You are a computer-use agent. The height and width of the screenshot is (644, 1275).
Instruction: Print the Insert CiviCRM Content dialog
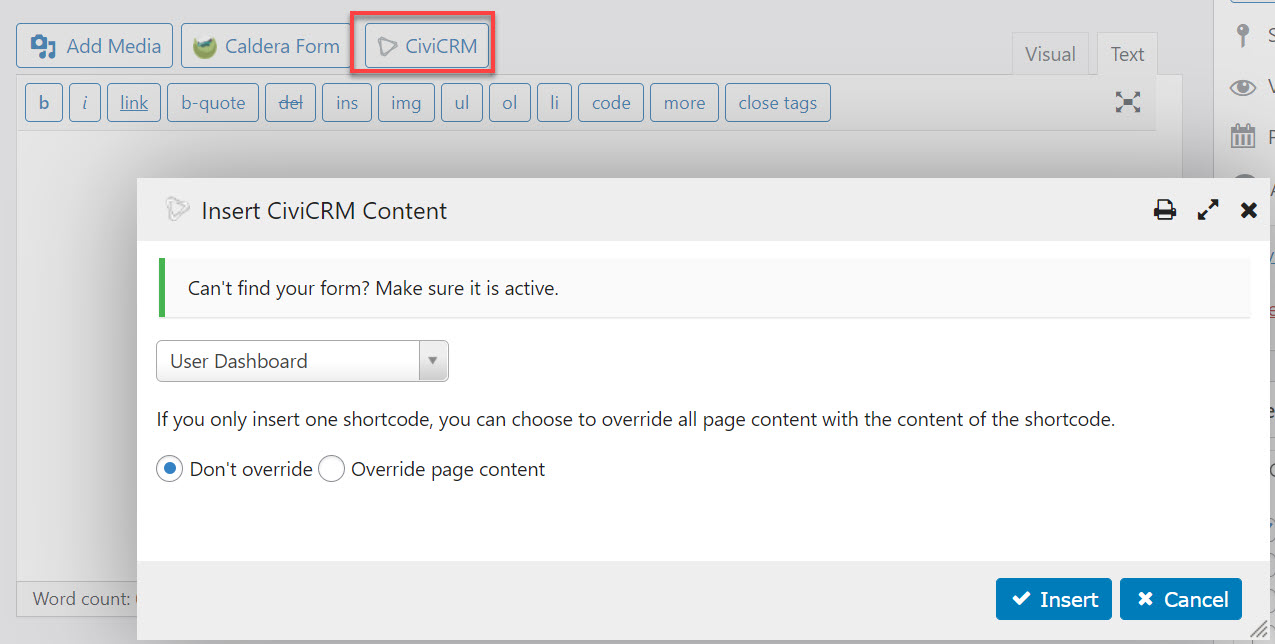(x=1165, y=210)
